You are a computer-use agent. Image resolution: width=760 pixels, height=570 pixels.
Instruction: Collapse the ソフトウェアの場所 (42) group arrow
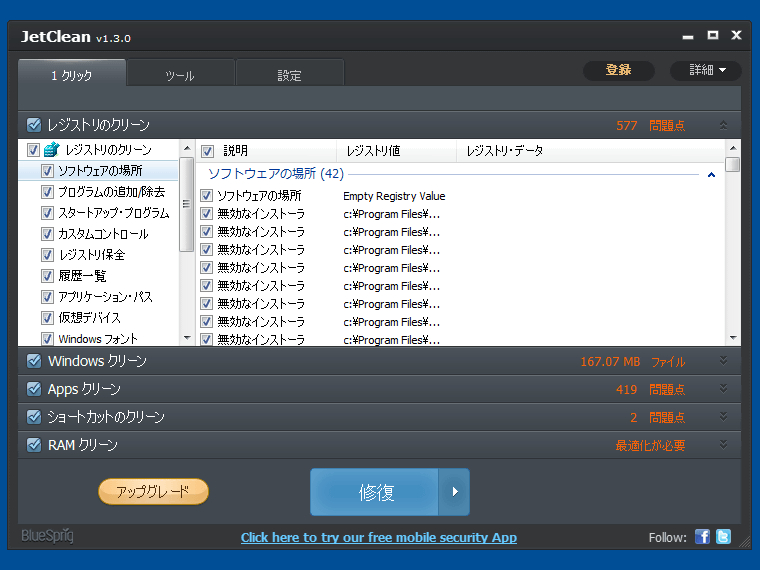pos(711,174)
